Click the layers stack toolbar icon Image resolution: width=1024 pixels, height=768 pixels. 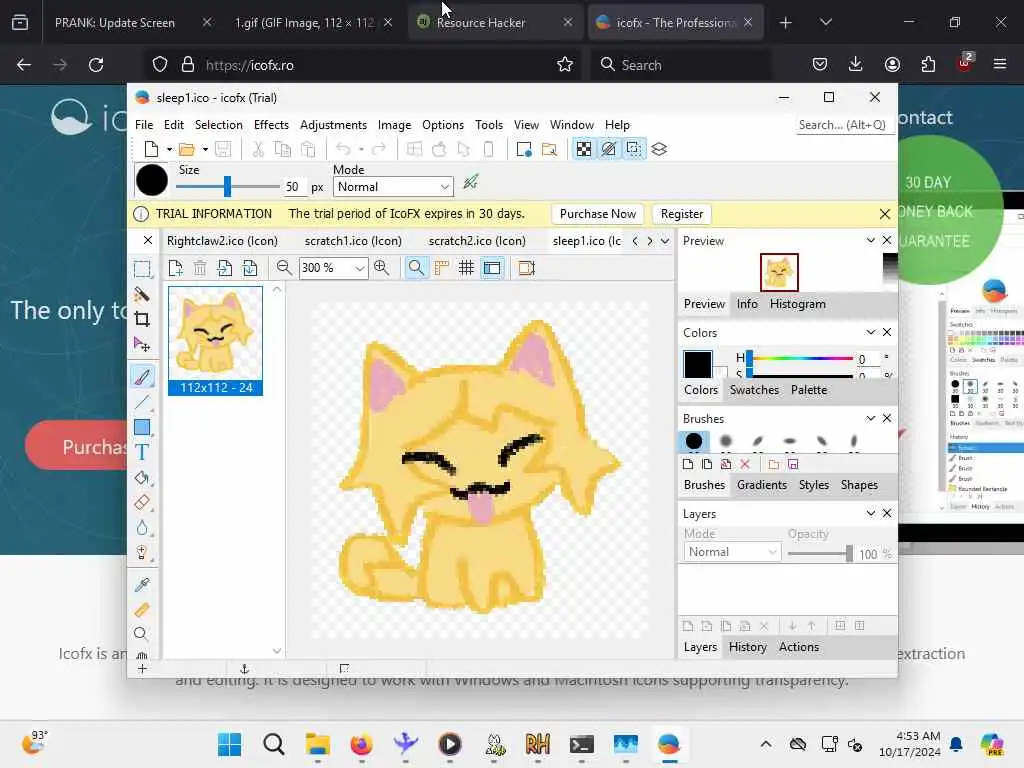[659, 149]
